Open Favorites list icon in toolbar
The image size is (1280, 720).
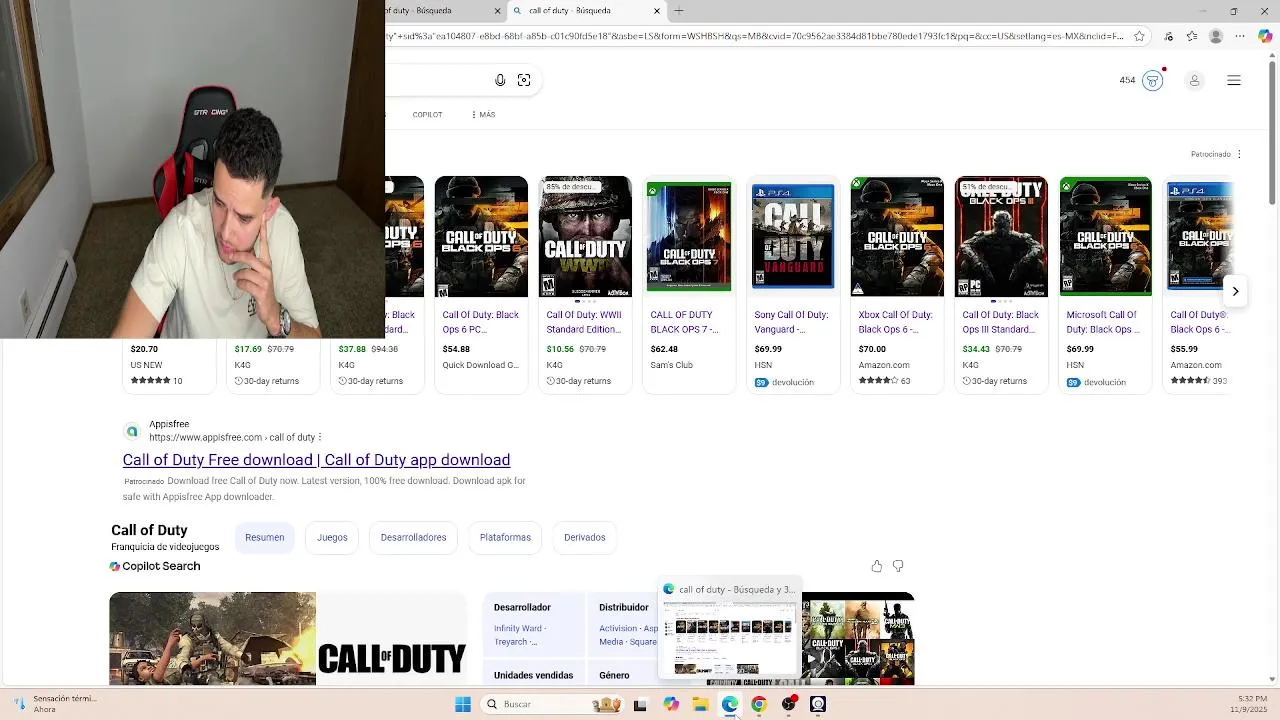pos(1192,36)
